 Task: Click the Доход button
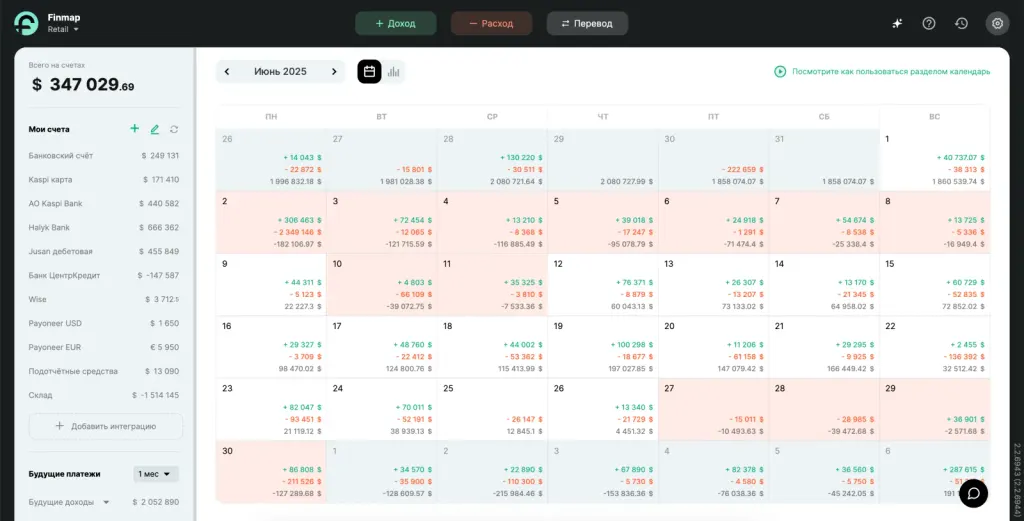(x=396, y=24)
